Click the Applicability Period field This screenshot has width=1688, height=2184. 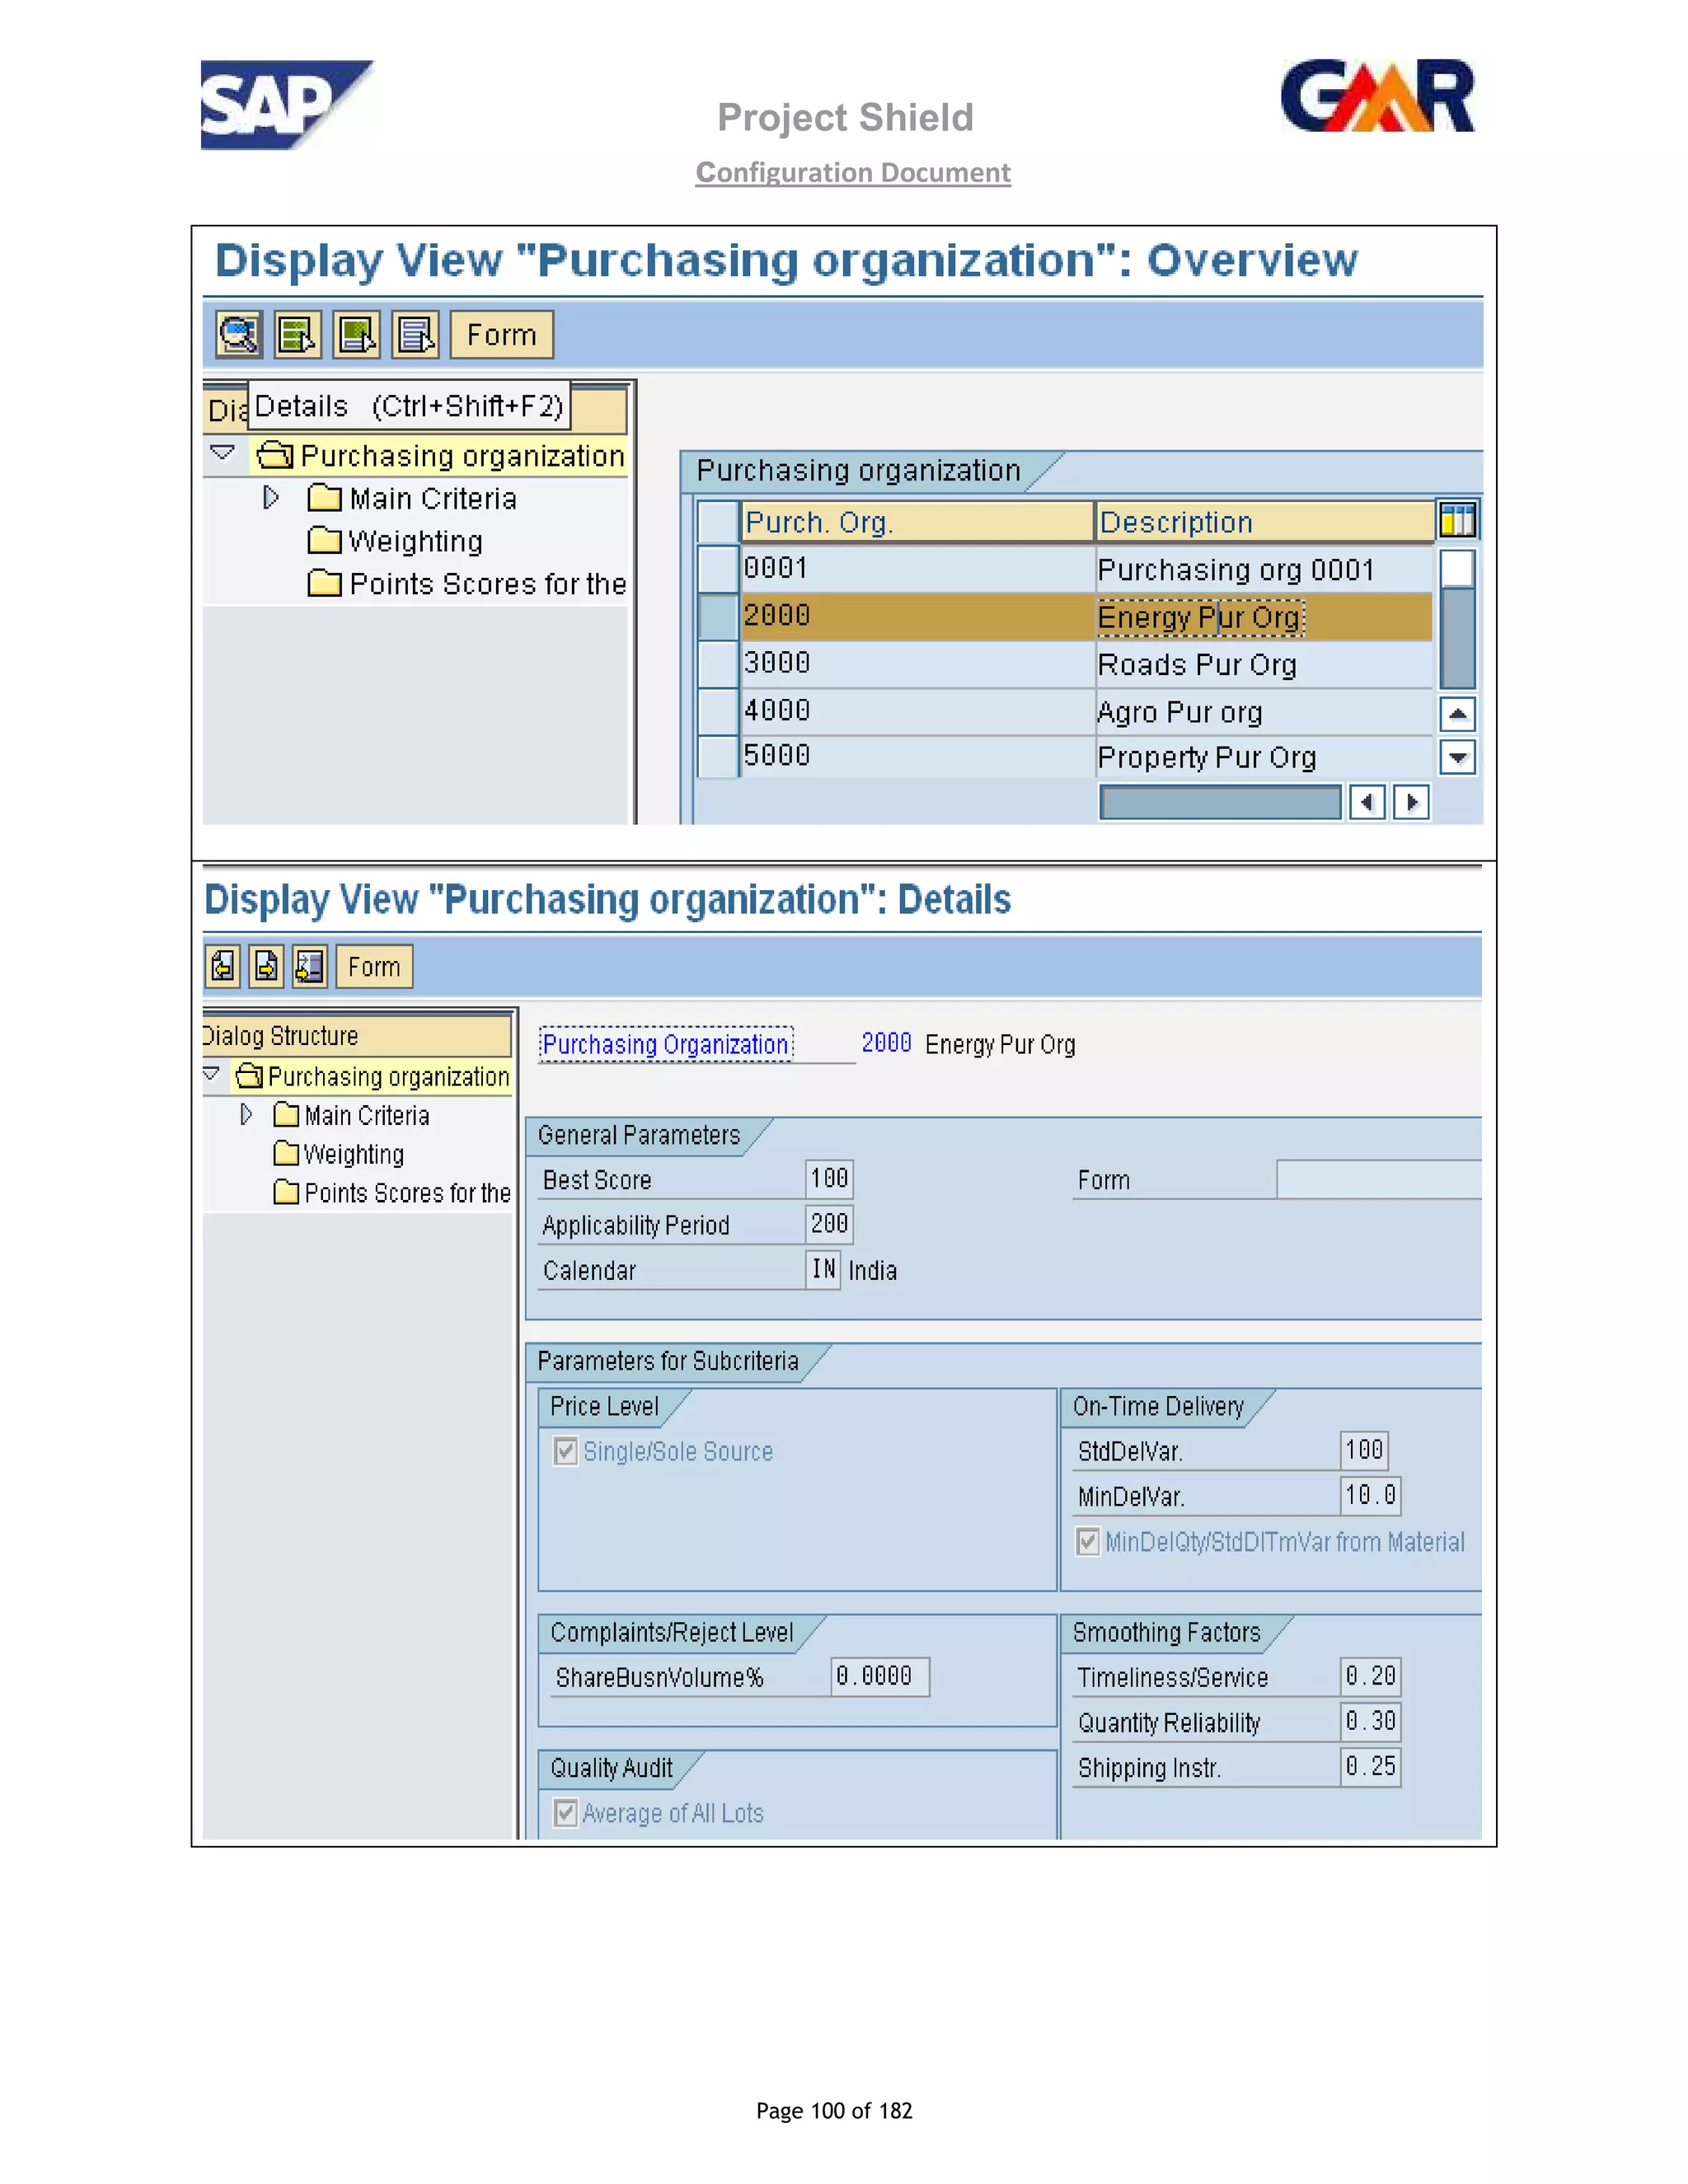pos(829,1224)
